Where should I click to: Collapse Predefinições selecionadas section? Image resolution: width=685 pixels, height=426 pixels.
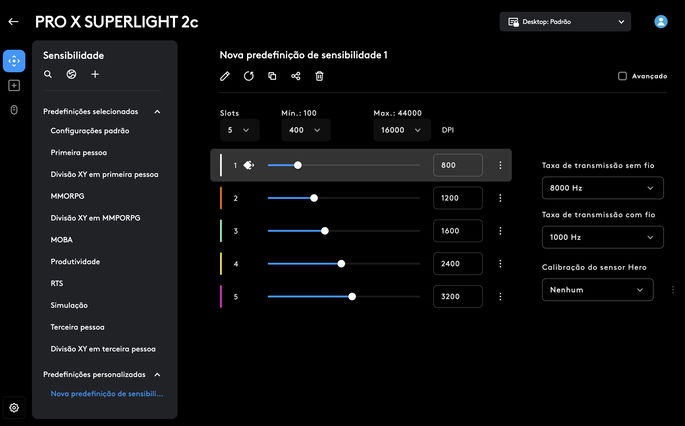(x=157, y=112)
